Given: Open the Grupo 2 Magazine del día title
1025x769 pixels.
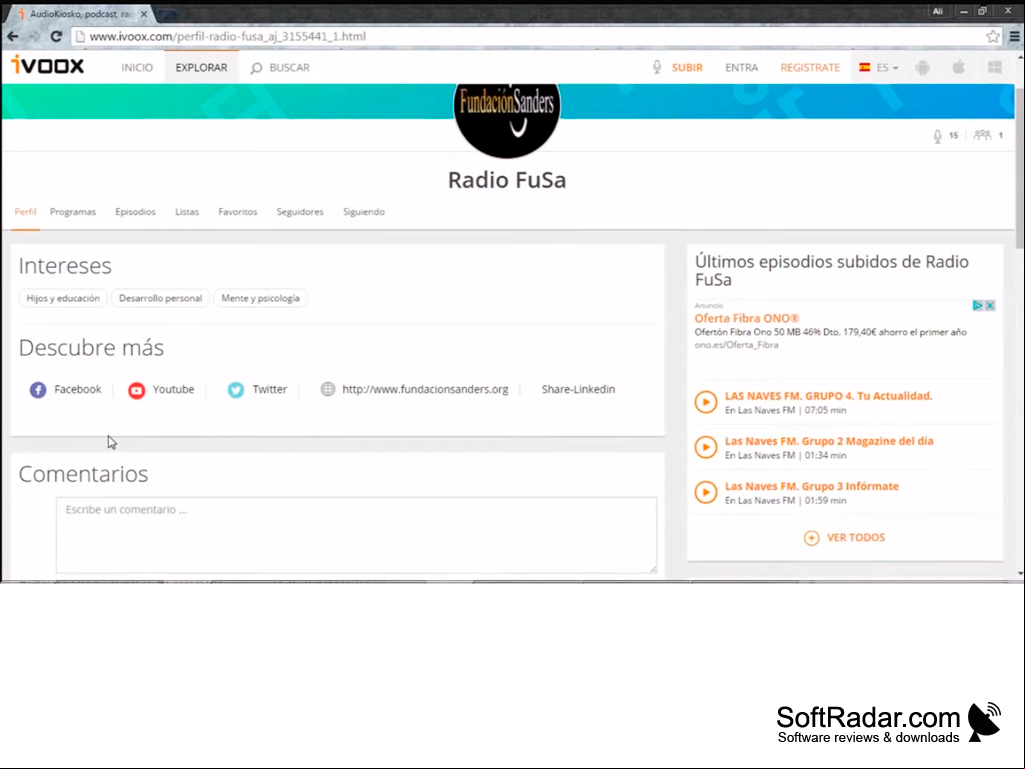Looking at the screenshot, I should (829, 441).
